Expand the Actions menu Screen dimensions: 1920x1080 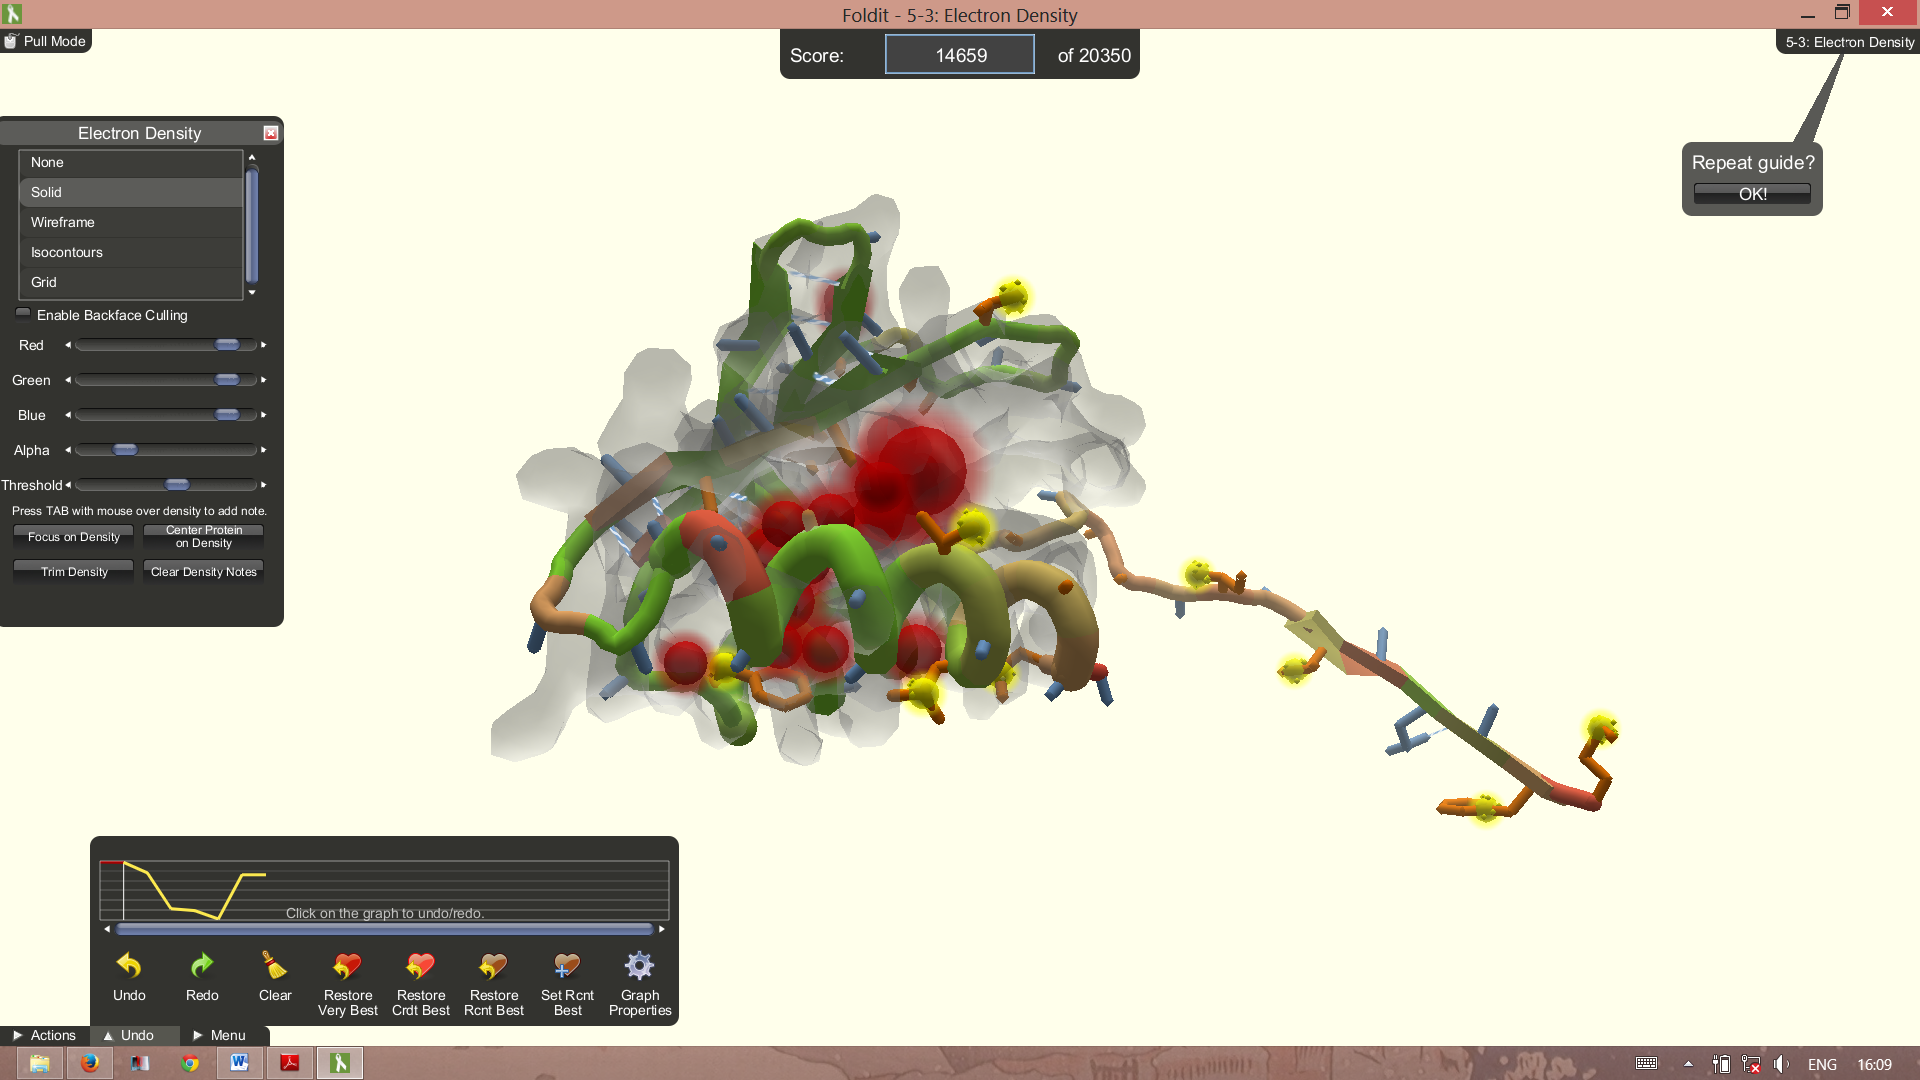click(x=44, y=1035)
